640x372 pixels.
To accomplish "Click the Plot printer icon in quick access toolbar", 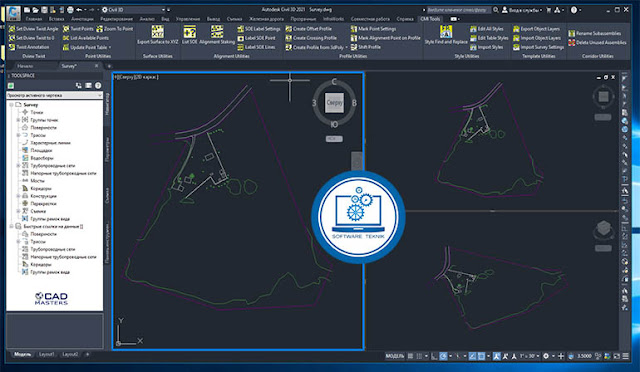I will tap(70, 10).
